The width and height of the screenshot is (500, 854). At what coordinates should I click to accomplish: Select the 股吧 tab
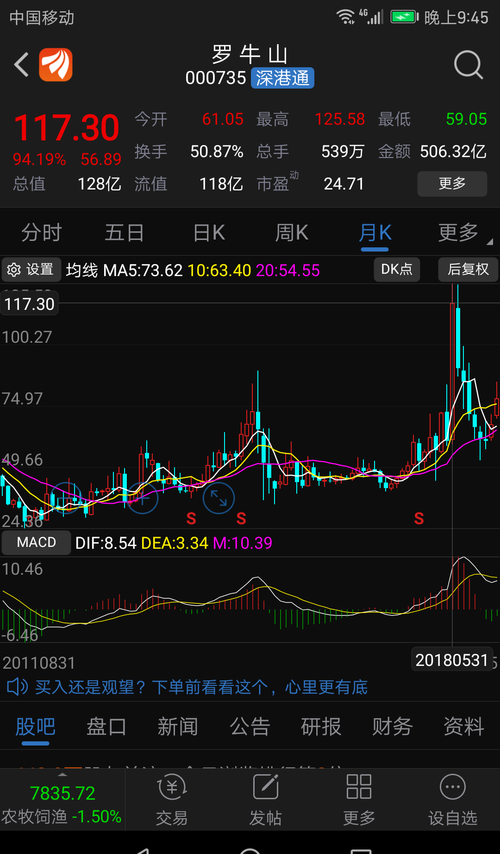click(35, 727)
